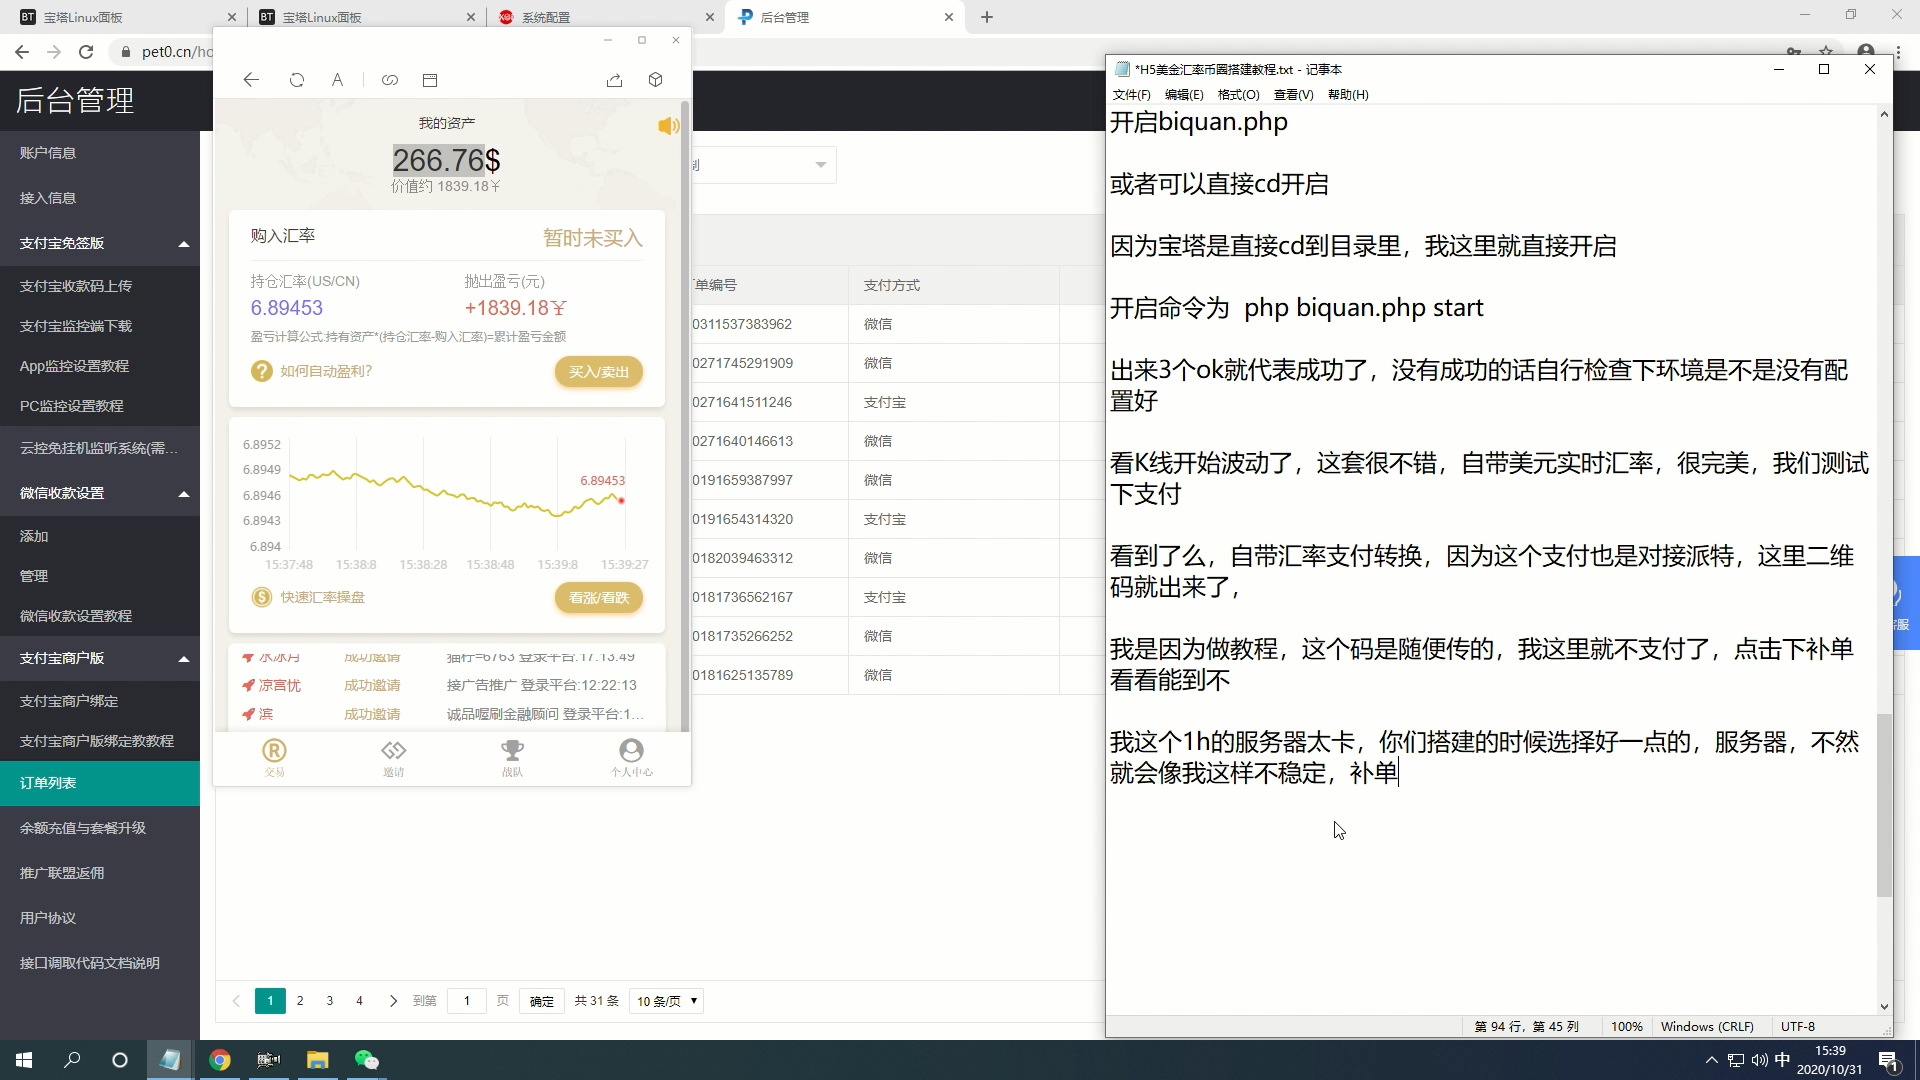Viewport: 1920px width, 1080px height.
Task: Open the 战队 trophy tab
Action: coord(512,758)
